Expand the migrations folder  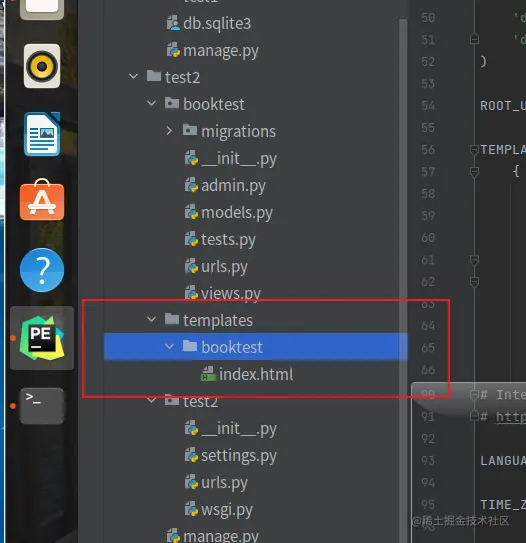point(169,131)
